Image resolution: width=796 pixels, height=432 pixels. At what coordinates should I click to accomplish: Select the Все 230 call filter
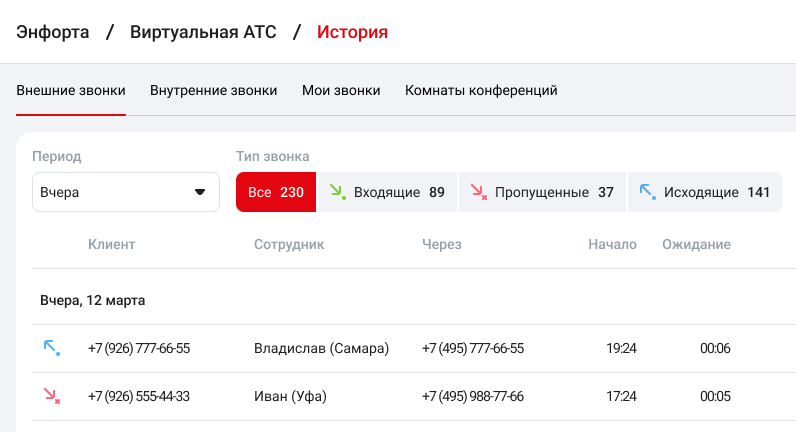275,192
